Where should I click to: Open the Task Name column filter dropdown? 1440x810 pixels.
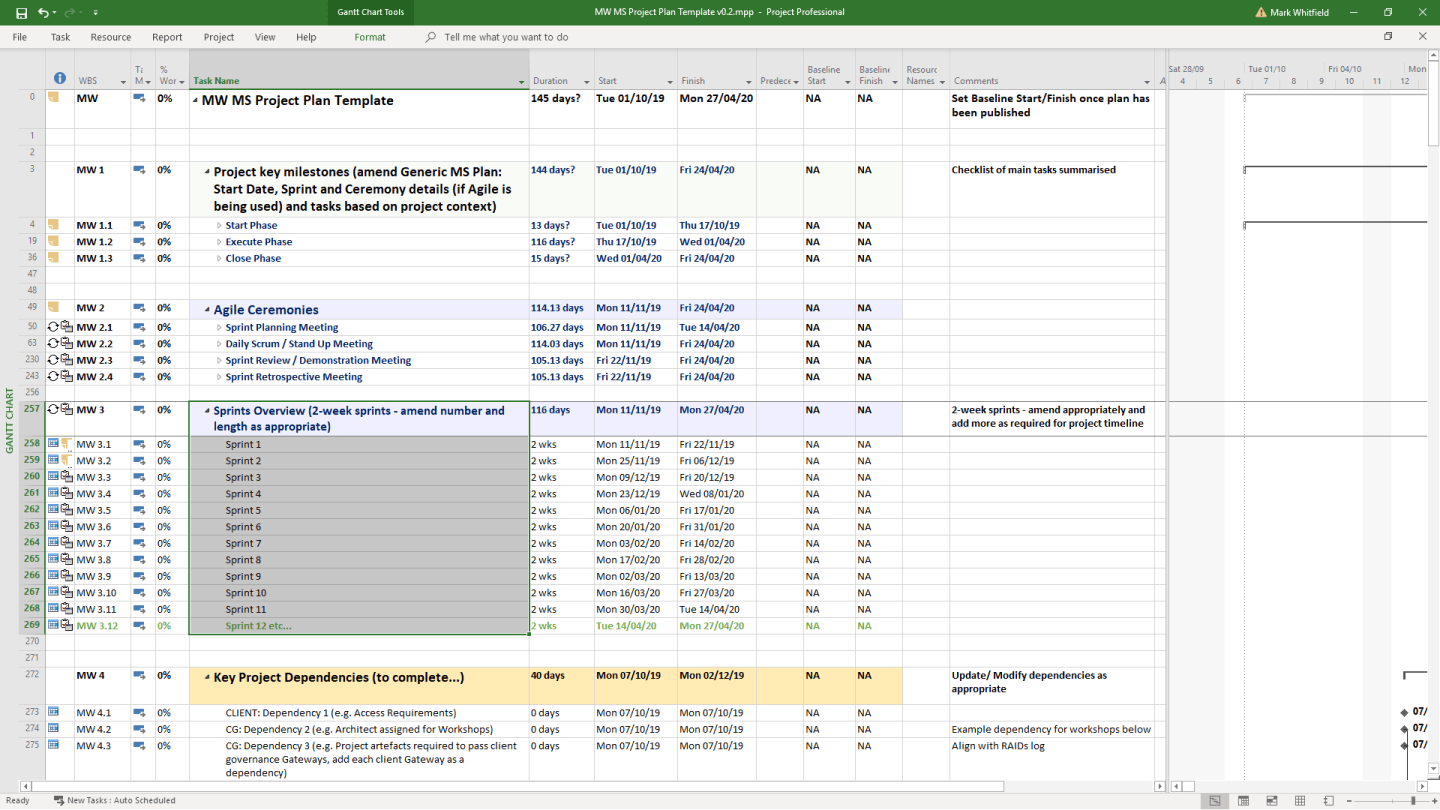523,81
